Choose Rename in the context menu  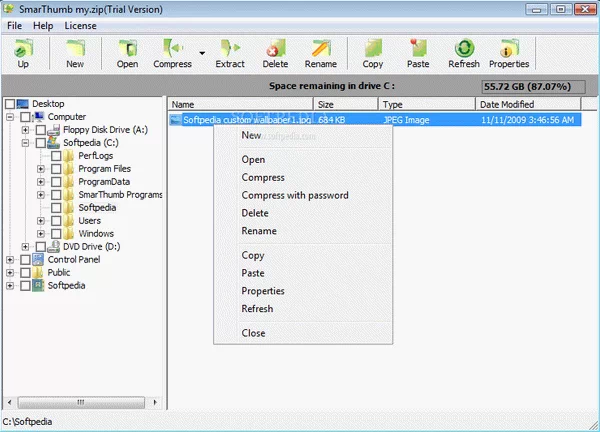(259, 231)
